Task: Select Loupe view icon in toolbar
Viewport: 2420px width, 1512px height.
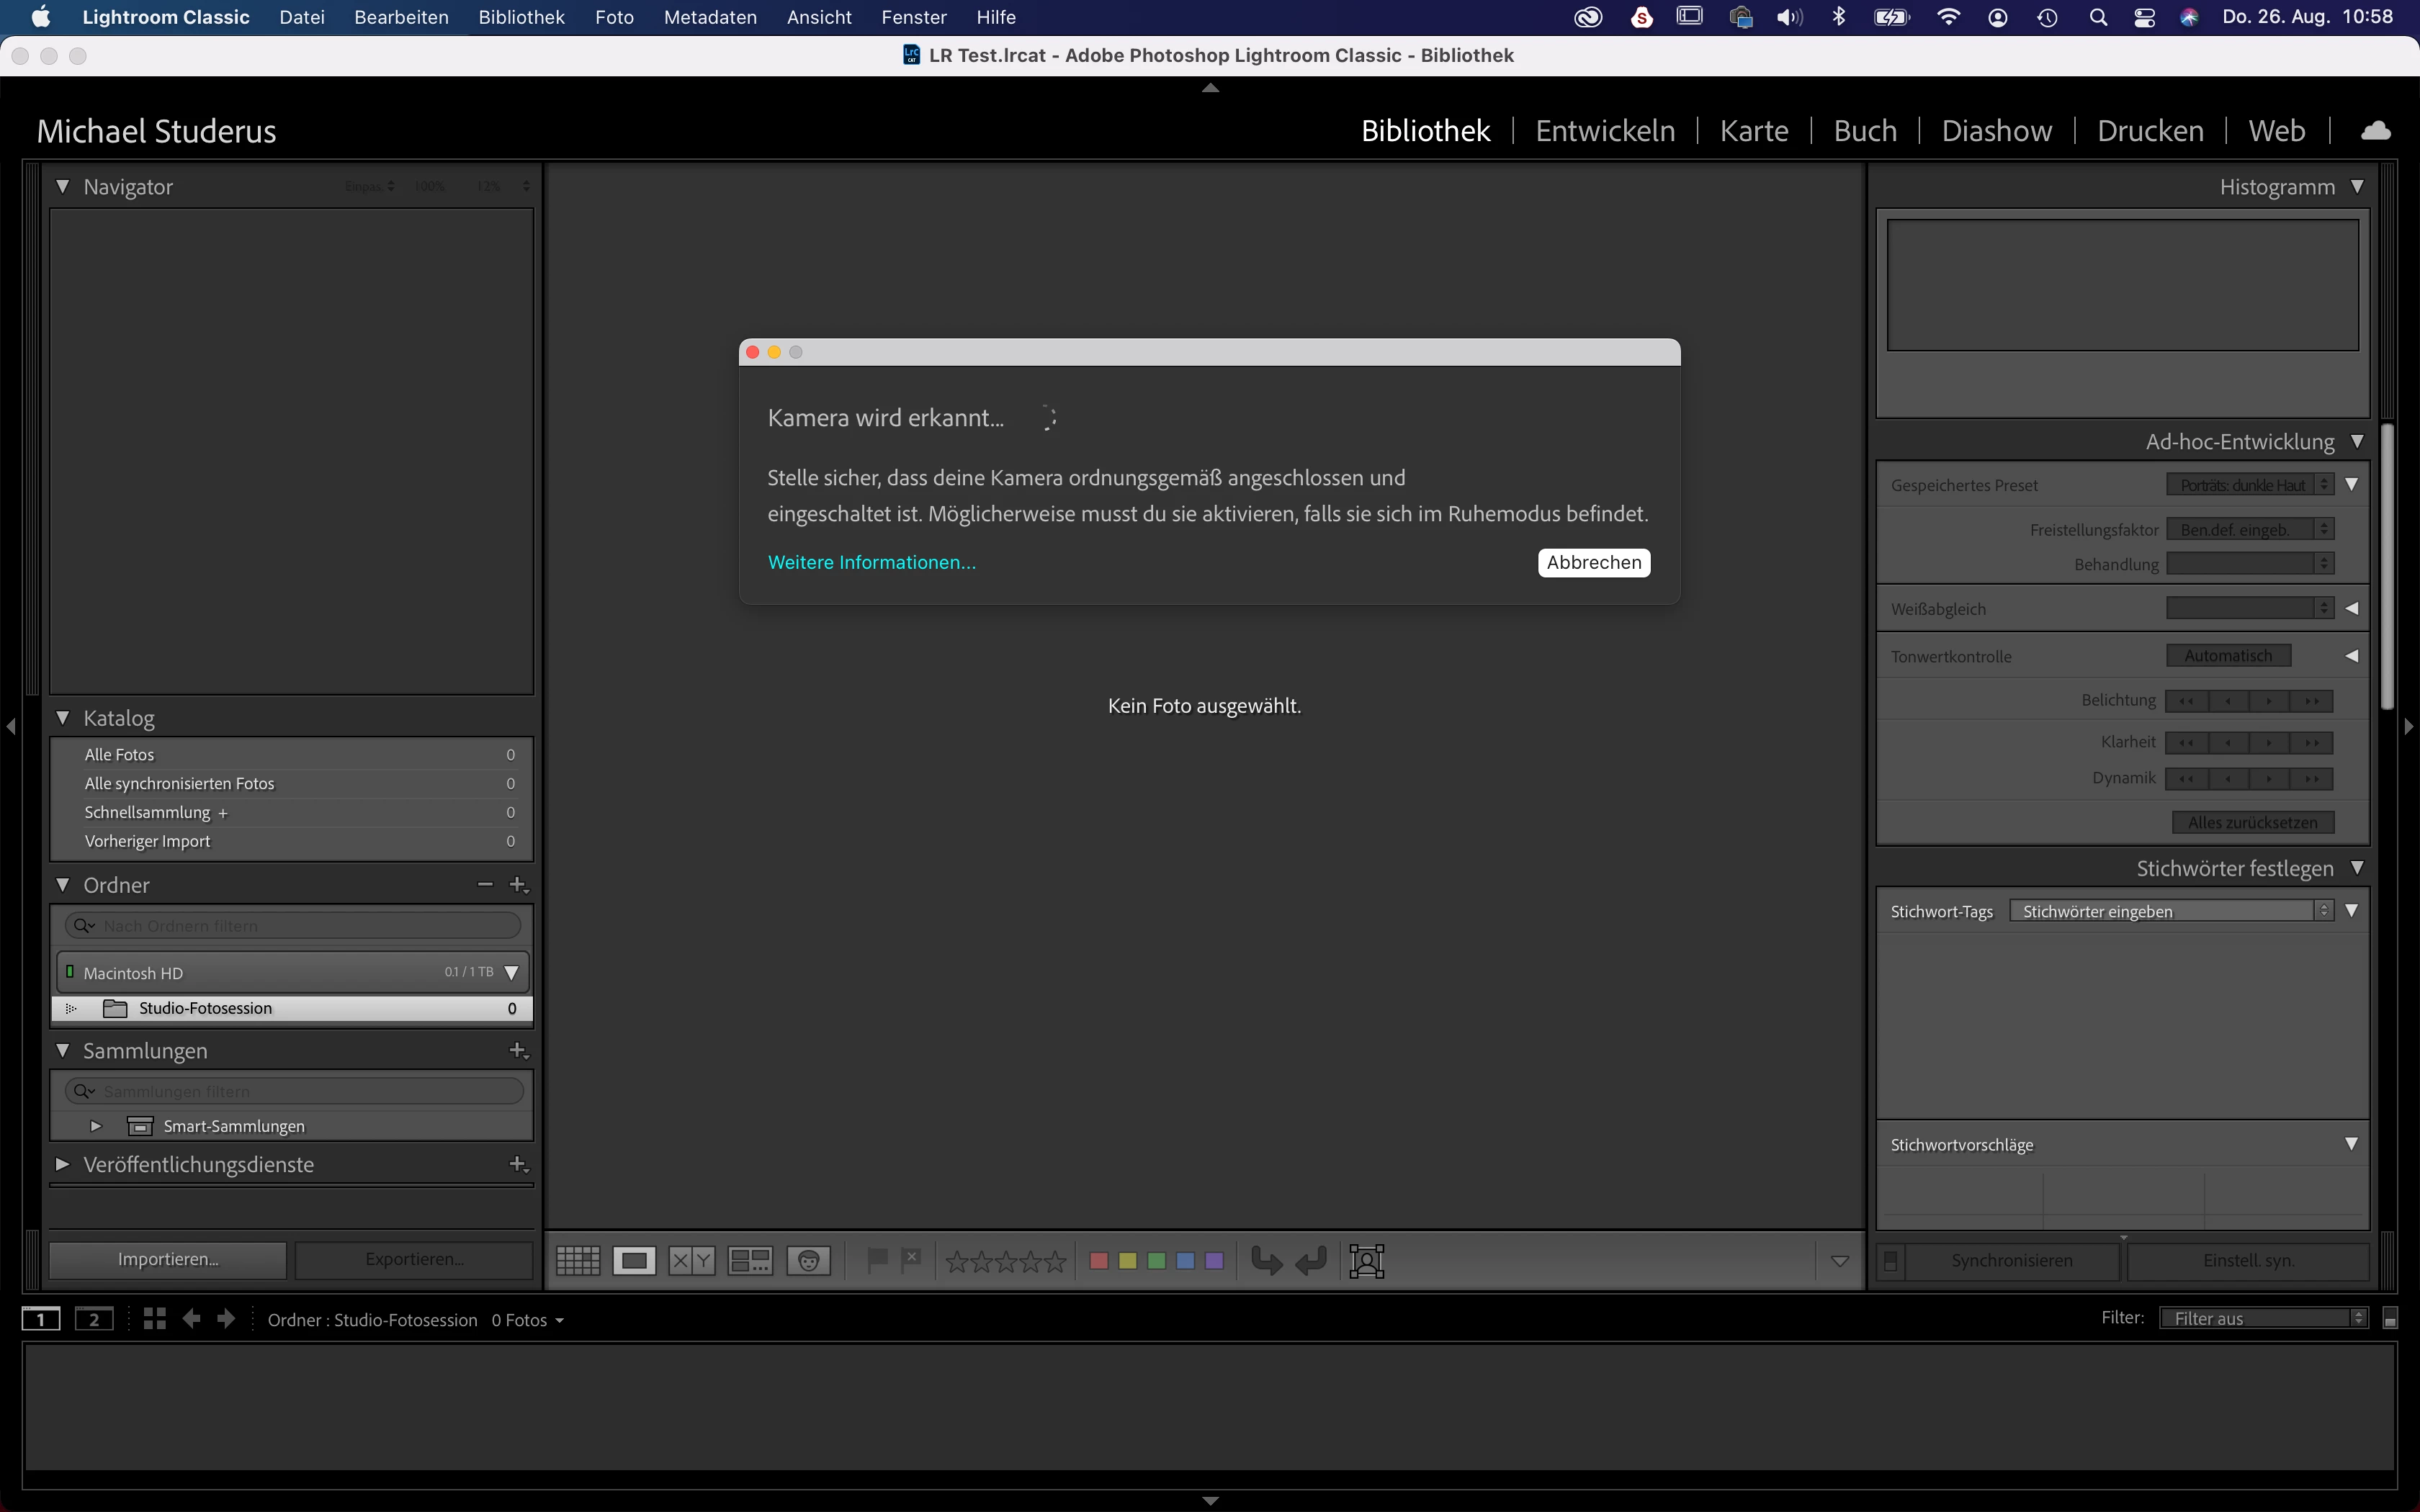Action: click(x=634, y=1260)
